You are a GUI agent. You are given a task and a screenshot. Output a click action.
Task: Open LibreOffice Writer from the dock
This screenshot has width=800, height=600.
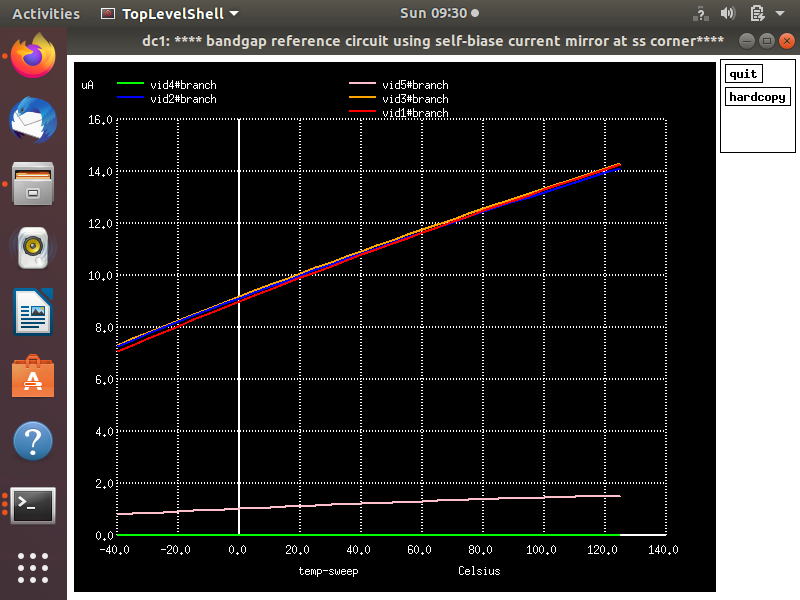pos(32,312)
